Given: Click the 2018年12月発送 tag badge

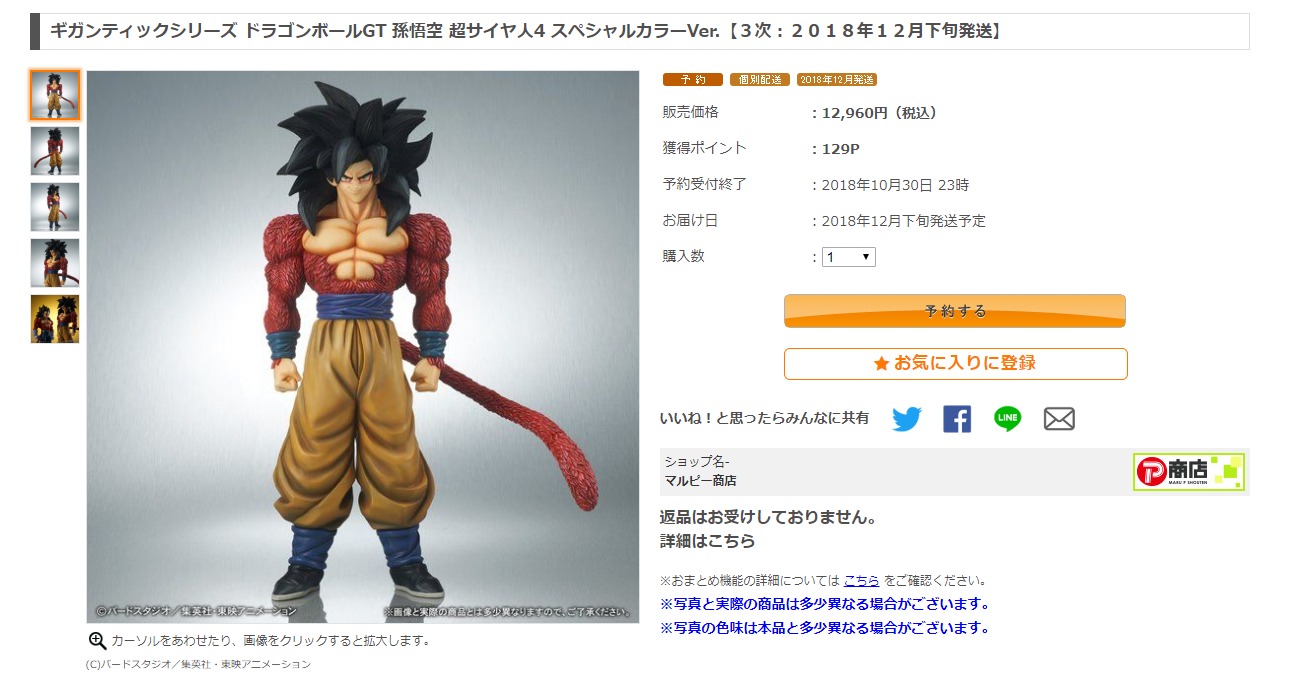Looking at the screenshot, I should coord(837,79).
